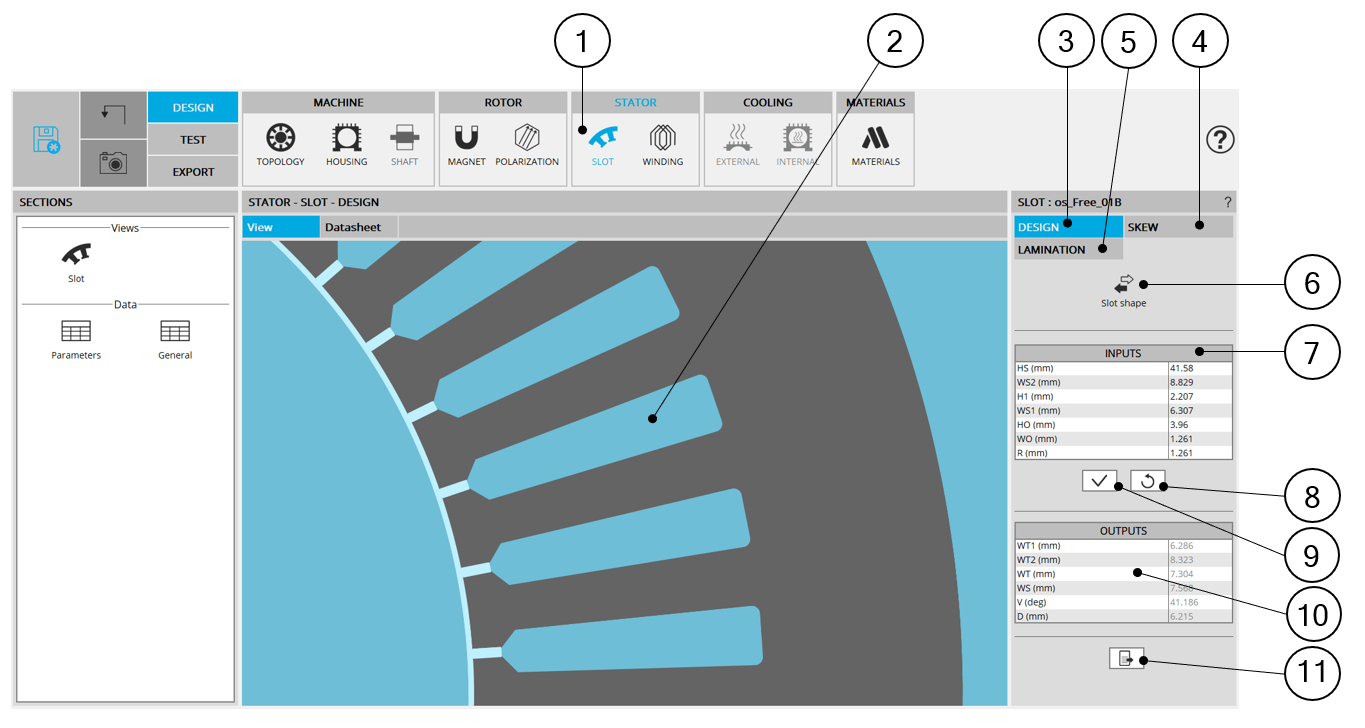Reset inputs with the circular arrow button

(x=1147, y=481)
